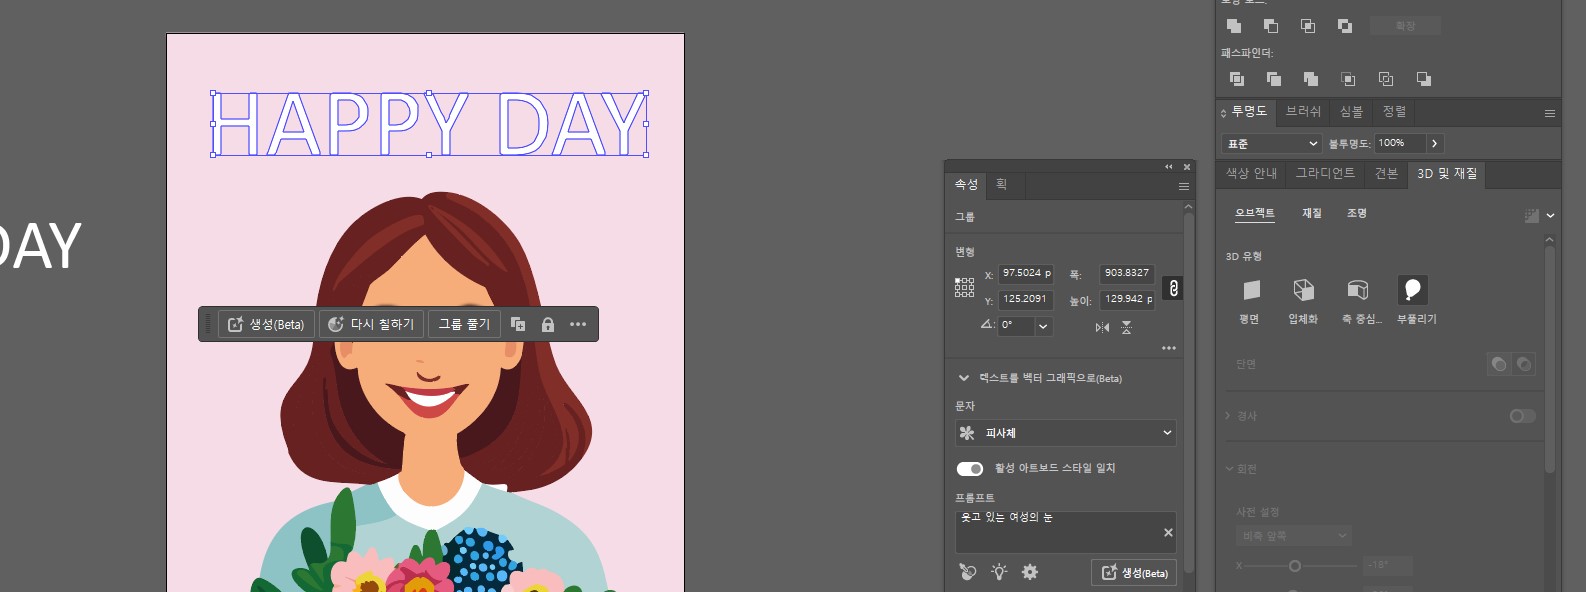Click the Pathfinder Outline icon

pos(1386,79)
